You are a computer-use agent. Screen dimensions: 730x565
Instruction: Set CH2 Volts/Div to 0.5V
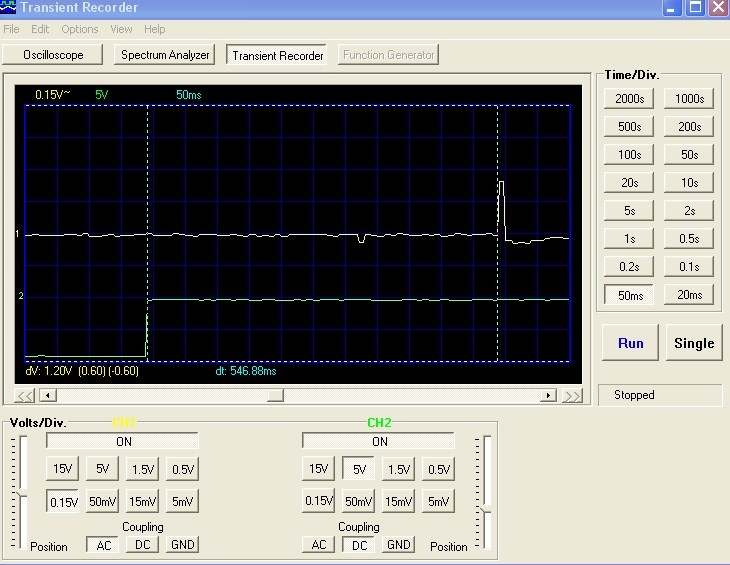439,469
